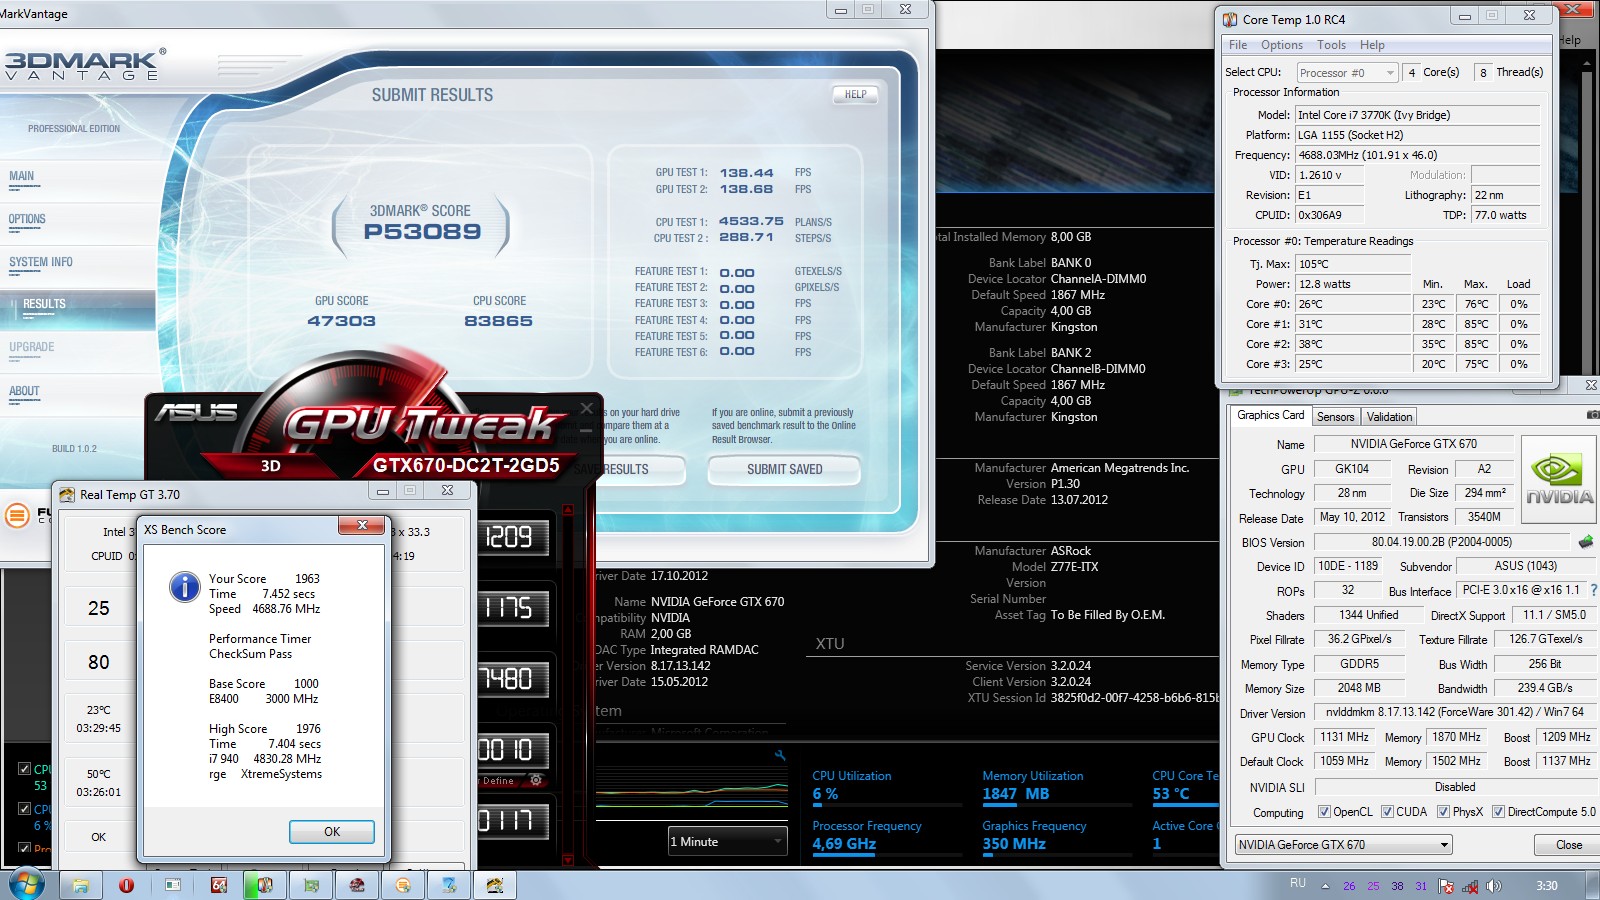The width and height of the screenshot is (1600, 900).
Task: Click the 3DMark score P53089
Action: click(x=422, y=232)
